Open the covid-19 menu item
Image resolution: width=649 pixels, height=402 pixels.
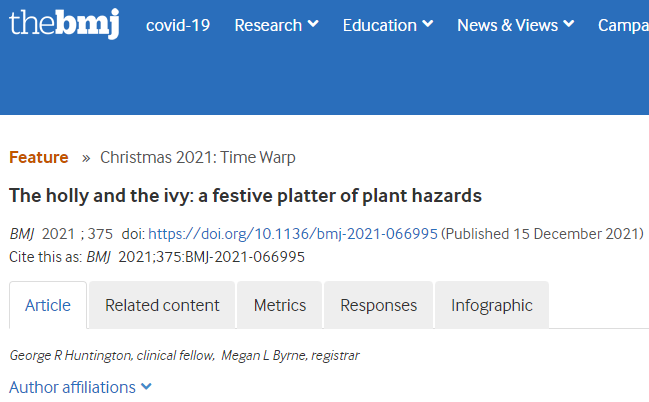178,25
